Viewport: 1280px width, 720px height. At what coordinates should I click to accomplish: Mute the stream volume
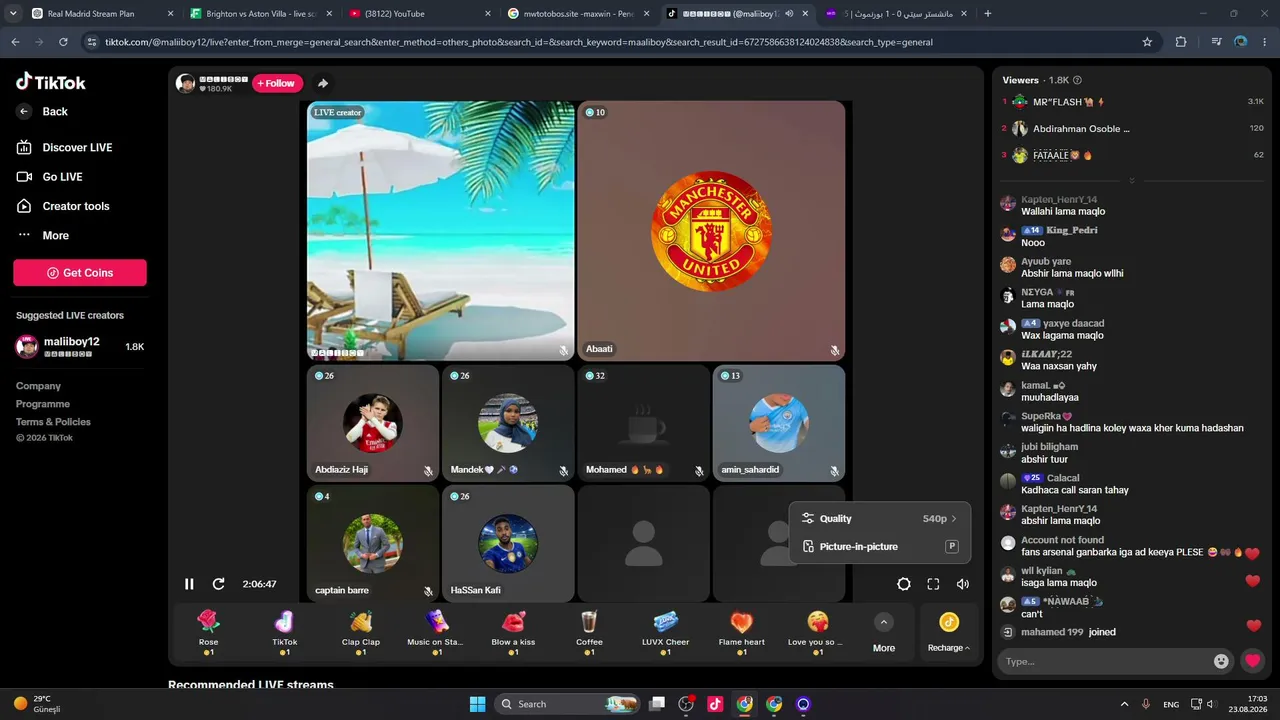point(963,584)
